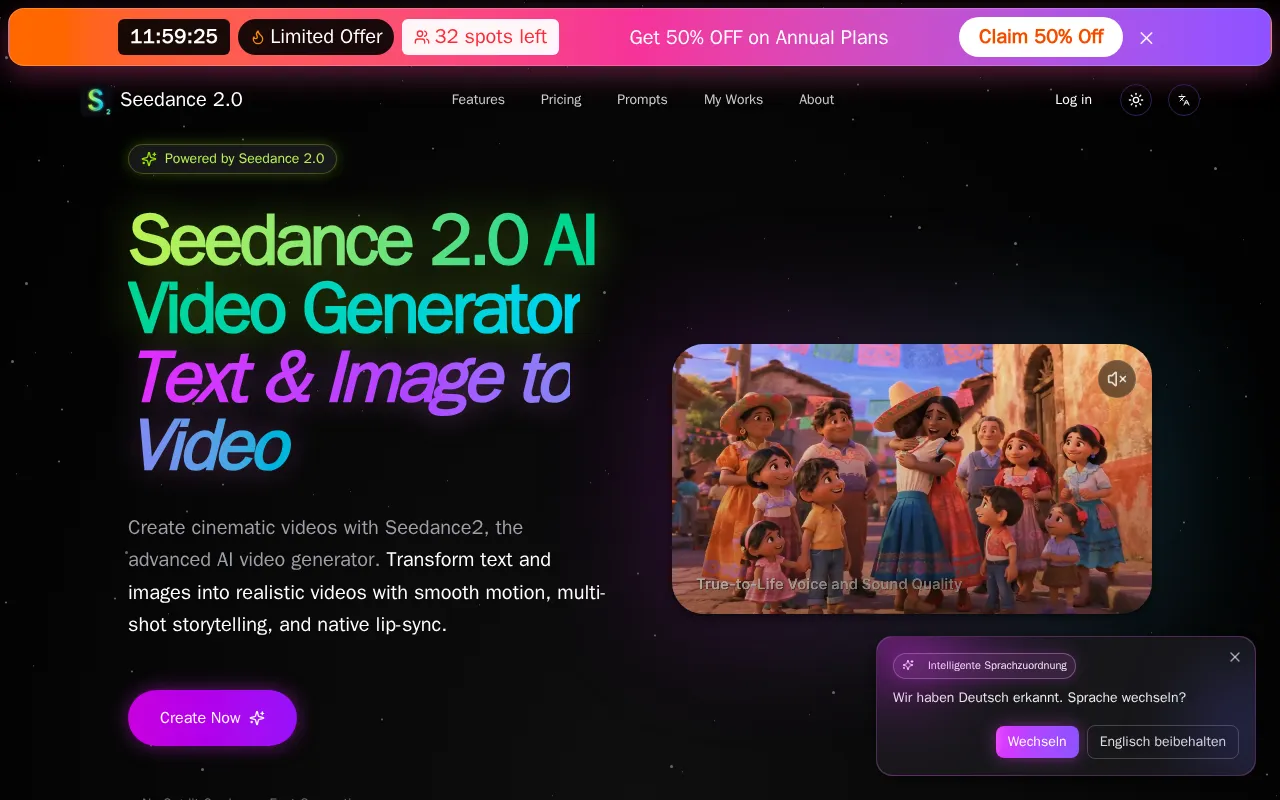
Task: Click the 'Text & Image to Video' heading
Action: tap(350, 411)
